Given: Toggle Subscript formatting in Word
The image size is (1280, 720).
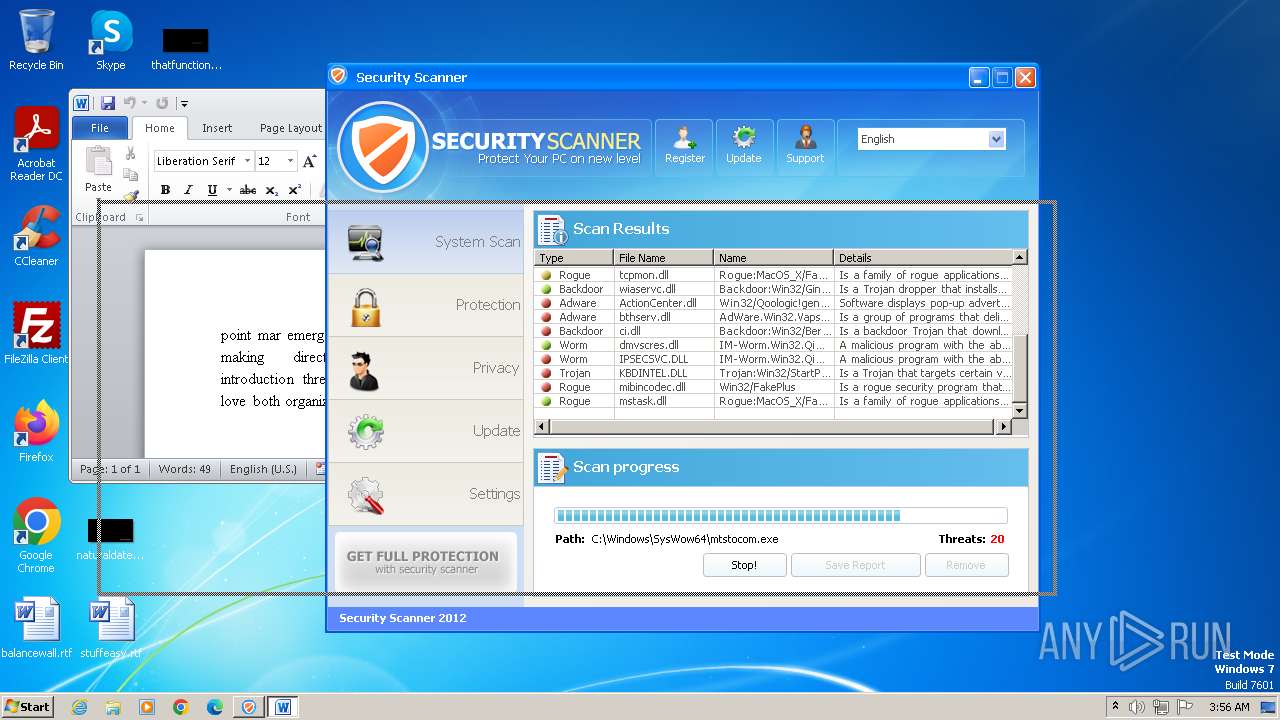Looking at the screenshot, I should click(x=272, y=190).
